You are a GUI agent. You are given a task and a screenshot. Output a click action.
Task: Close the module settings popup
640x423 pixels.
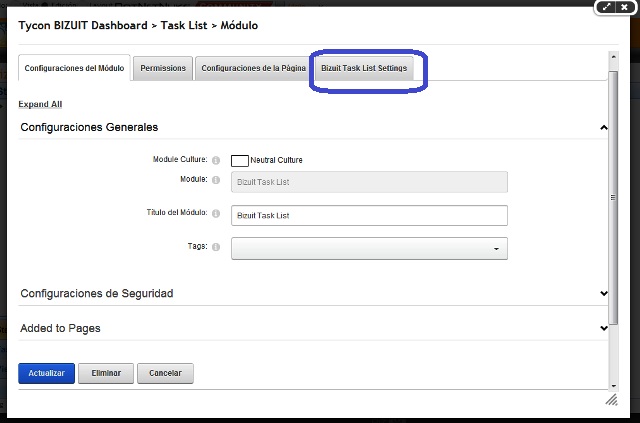click(624, 7)
